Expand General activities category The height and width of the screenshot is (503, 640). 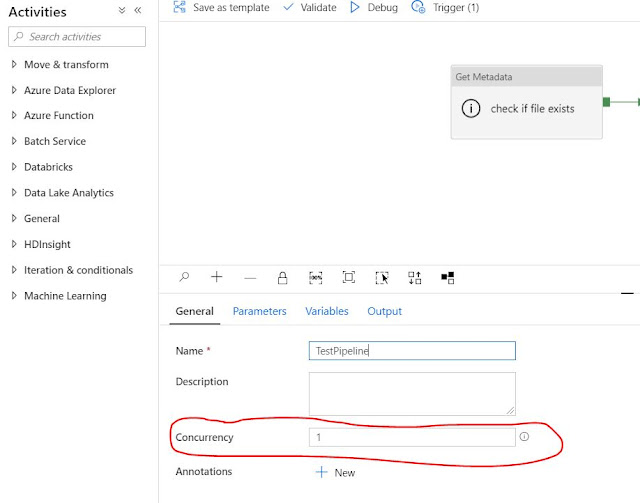point(14,218)
